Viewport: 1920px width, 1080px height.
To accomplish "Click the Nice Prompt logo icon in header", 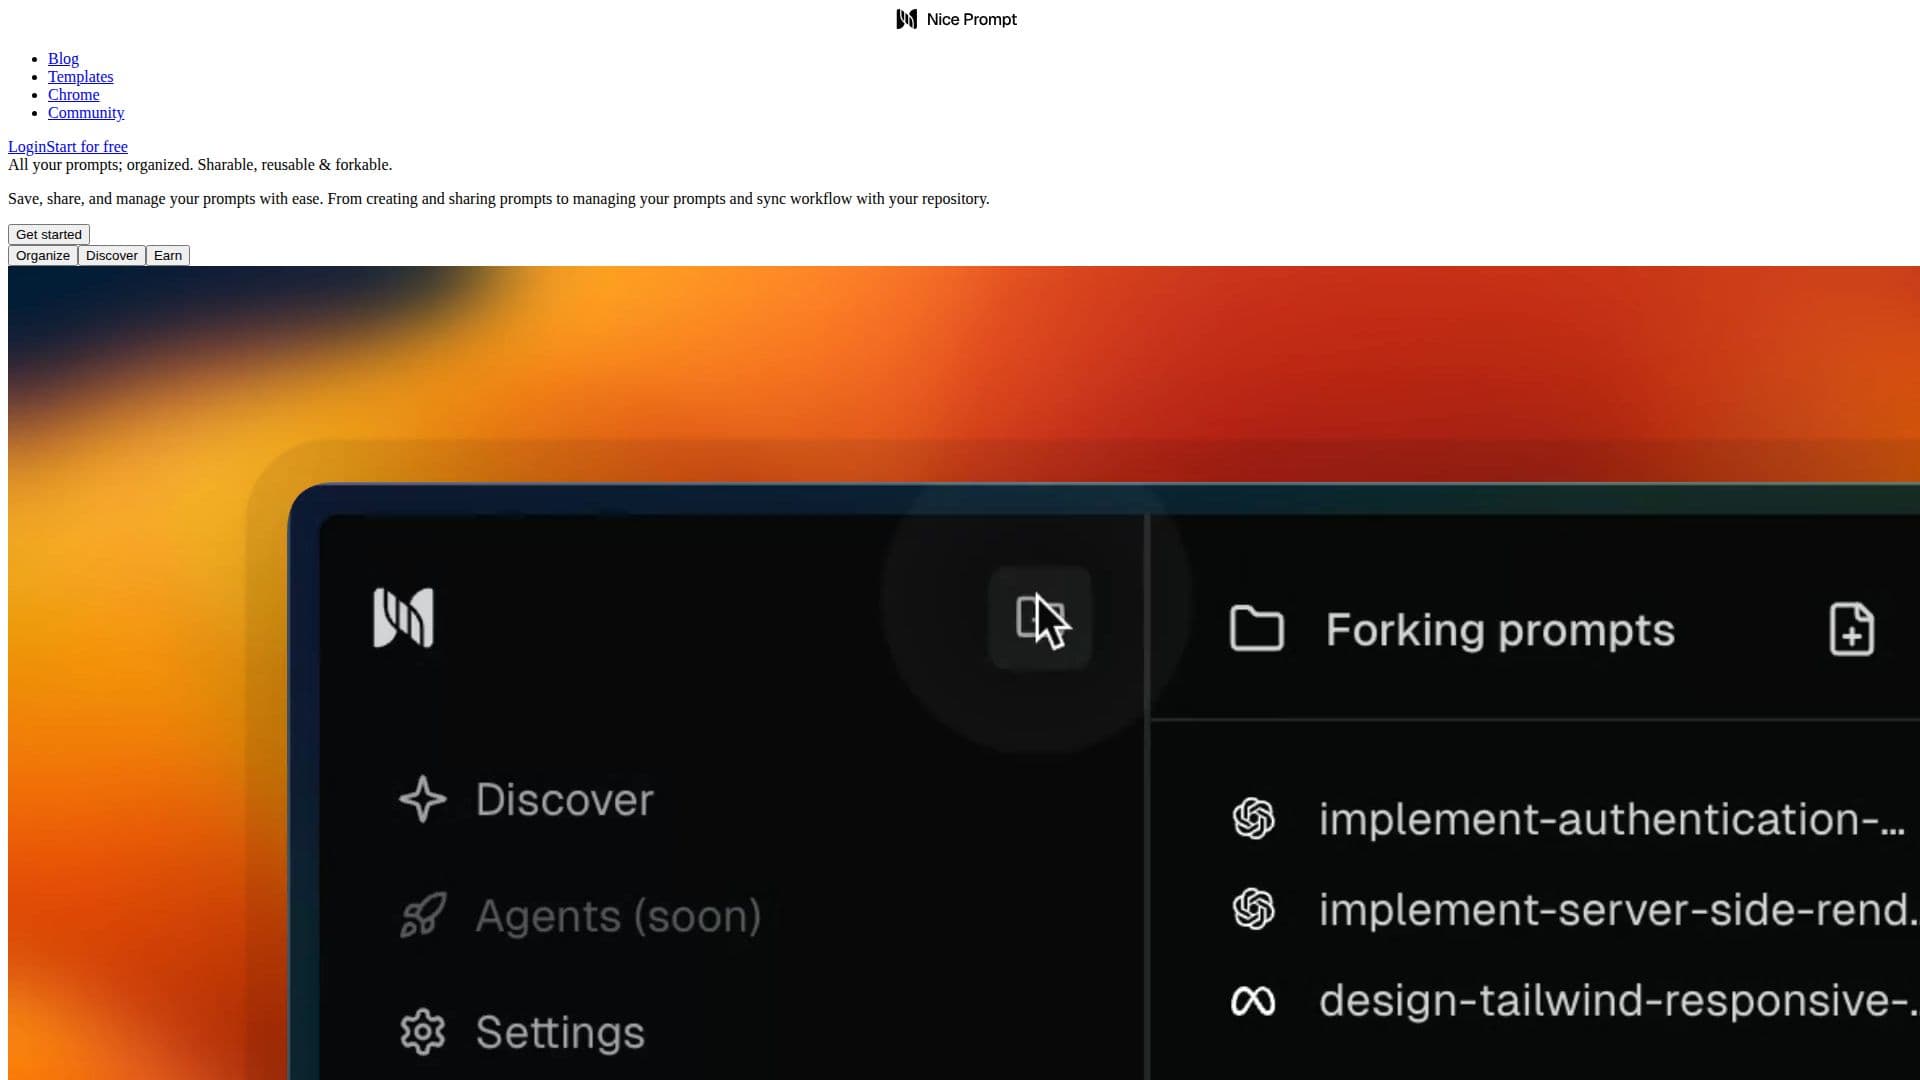I will pos(906,19).
